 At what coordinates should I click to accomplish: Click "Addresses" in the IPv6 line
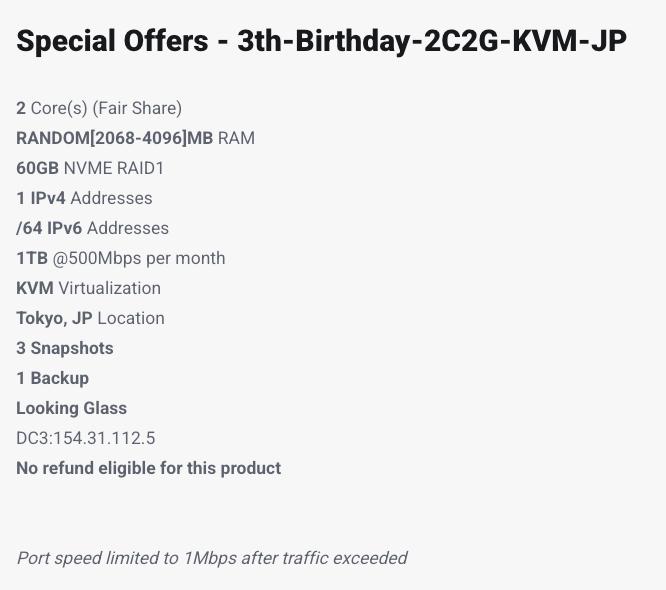pos(128,228)
